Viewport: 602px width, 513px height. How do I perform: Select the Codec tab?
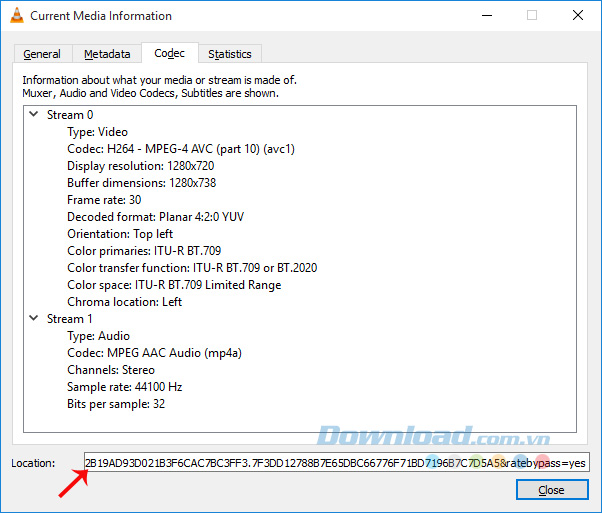[x=169, y=53]
